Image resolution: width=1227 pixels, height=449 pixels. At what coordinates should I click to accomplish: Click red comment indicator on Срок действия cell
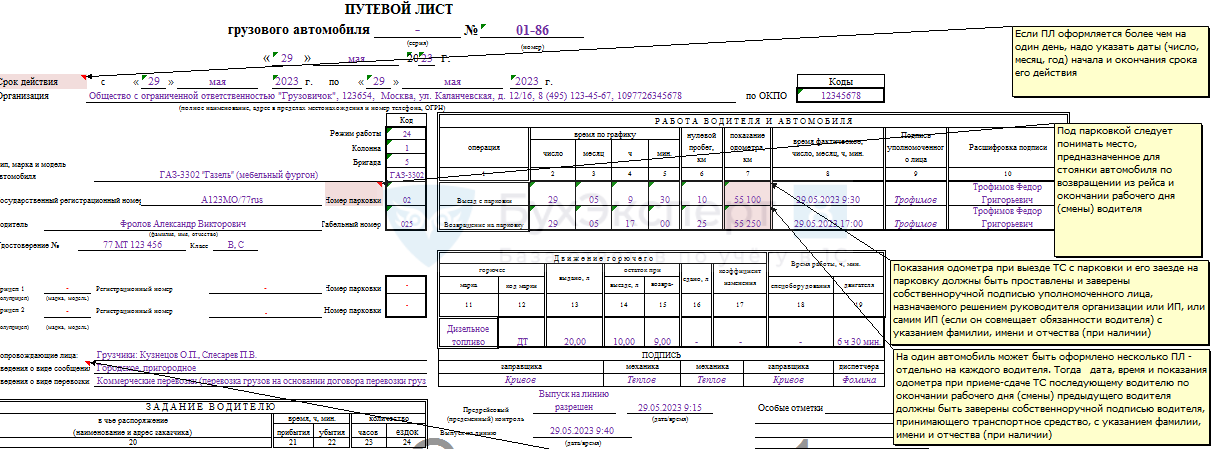pyautogui.click(x=82, y=76)
